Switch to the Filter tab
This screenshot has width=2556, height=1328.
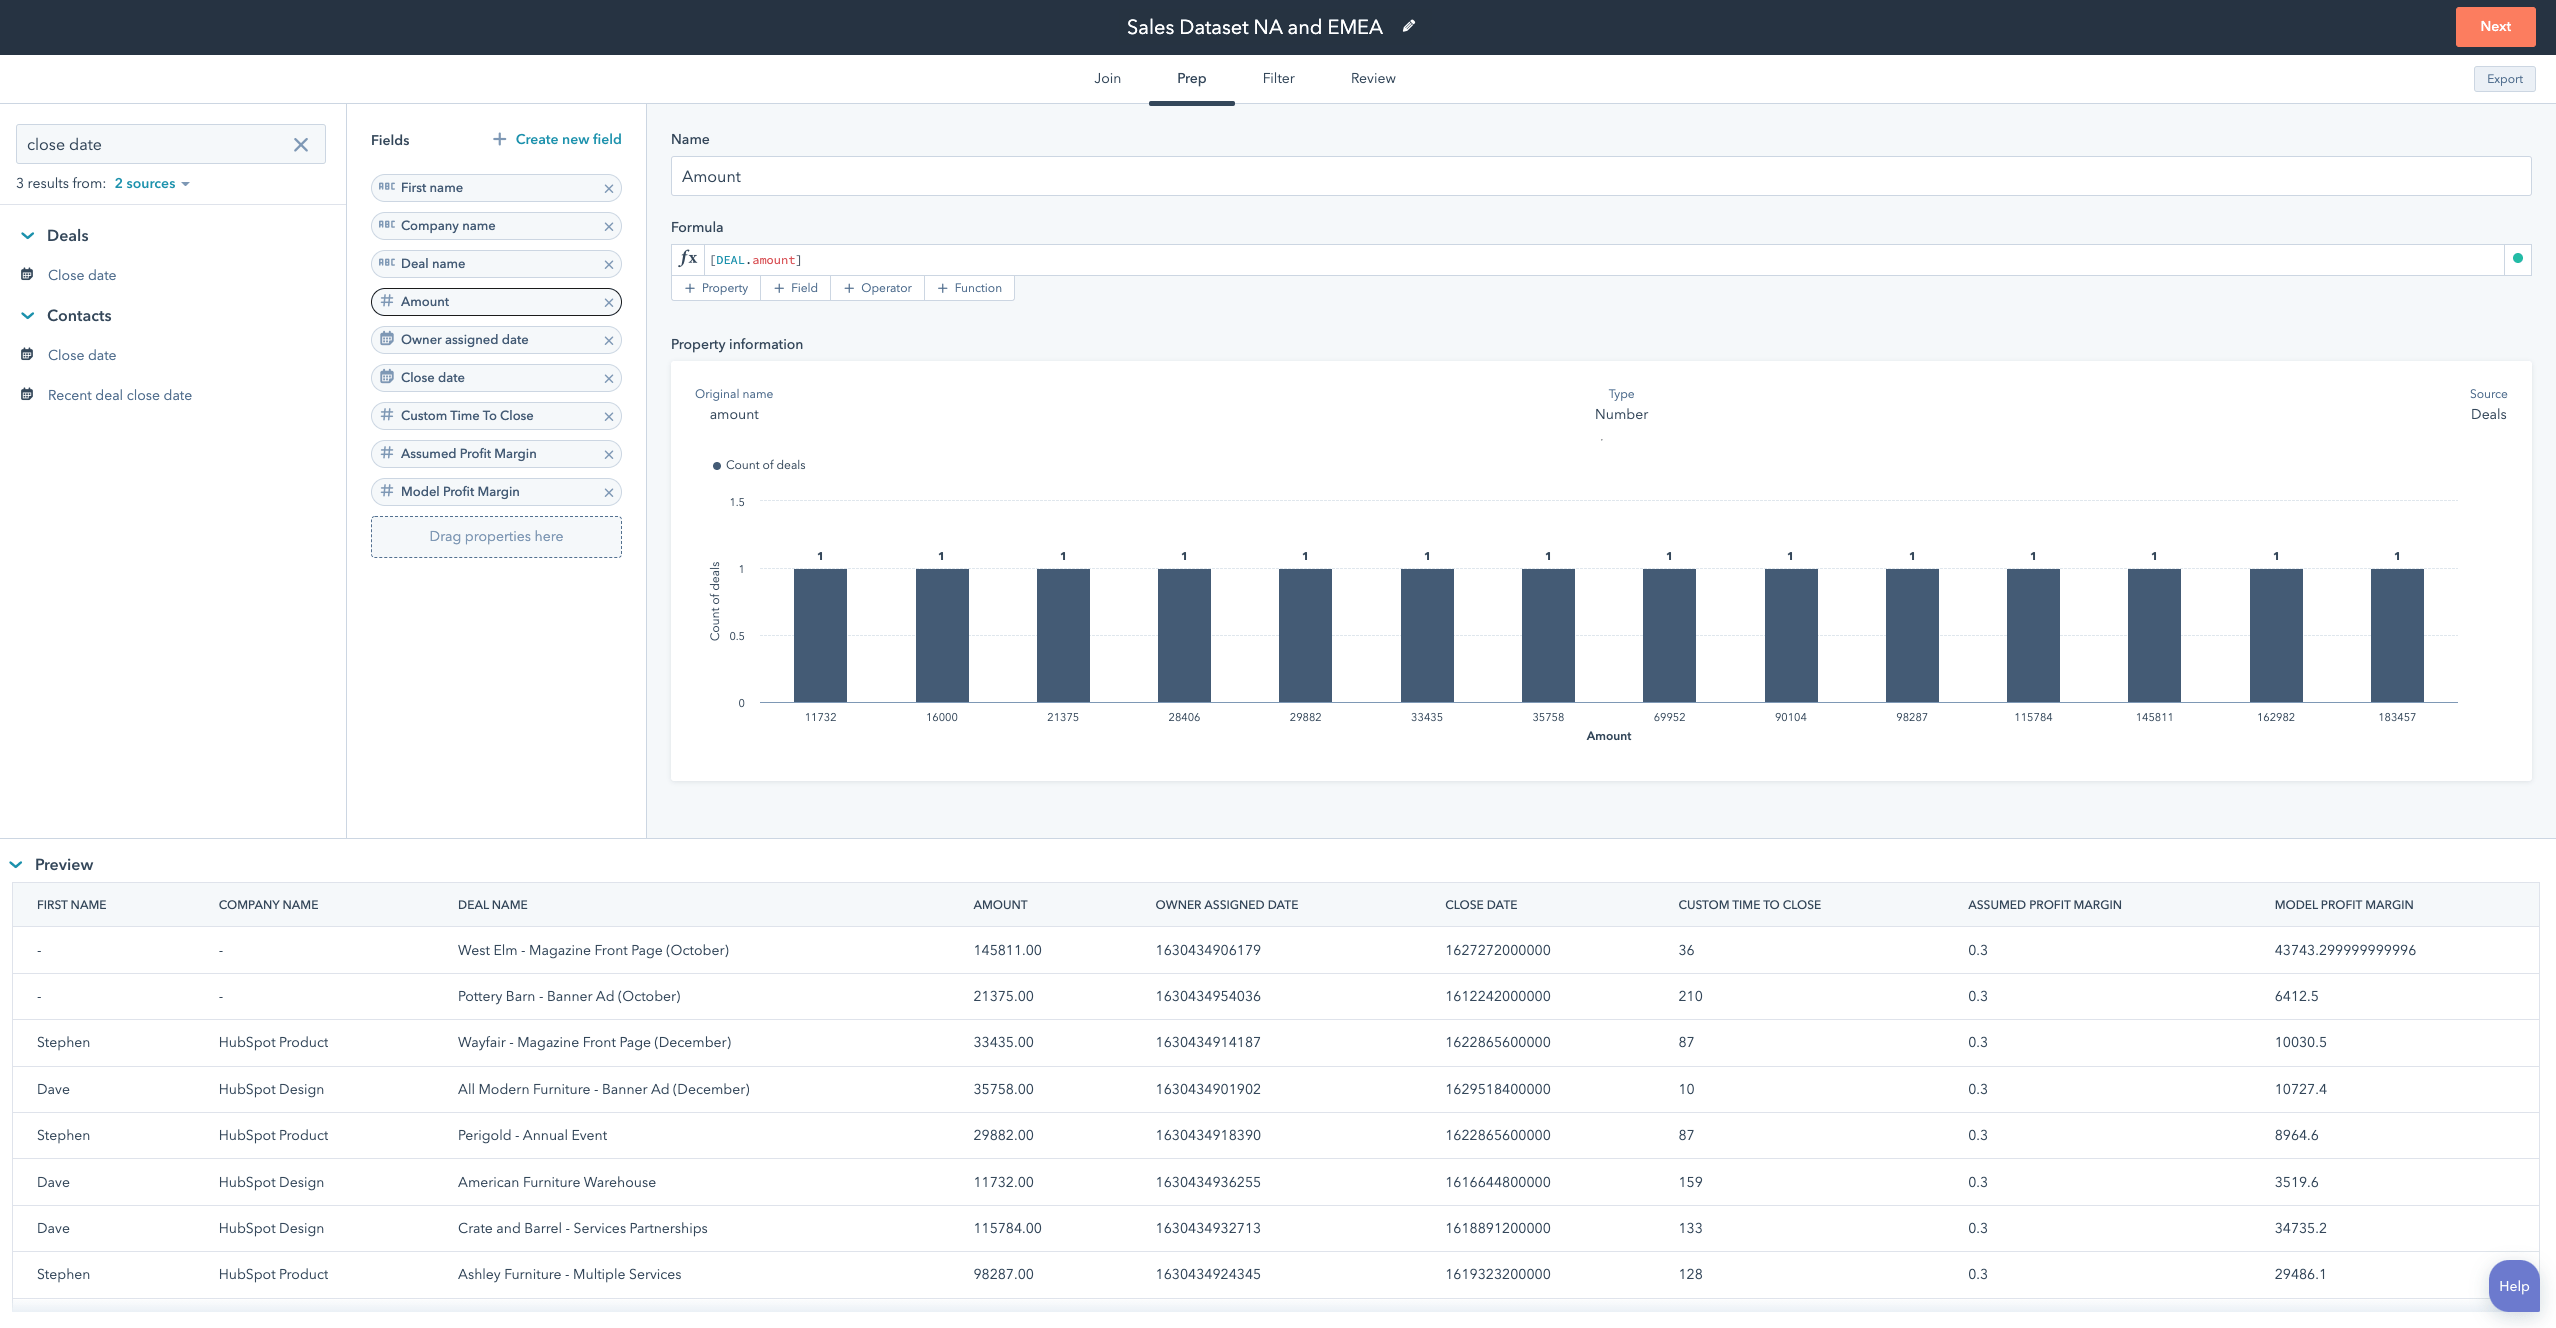[1278, 78]
